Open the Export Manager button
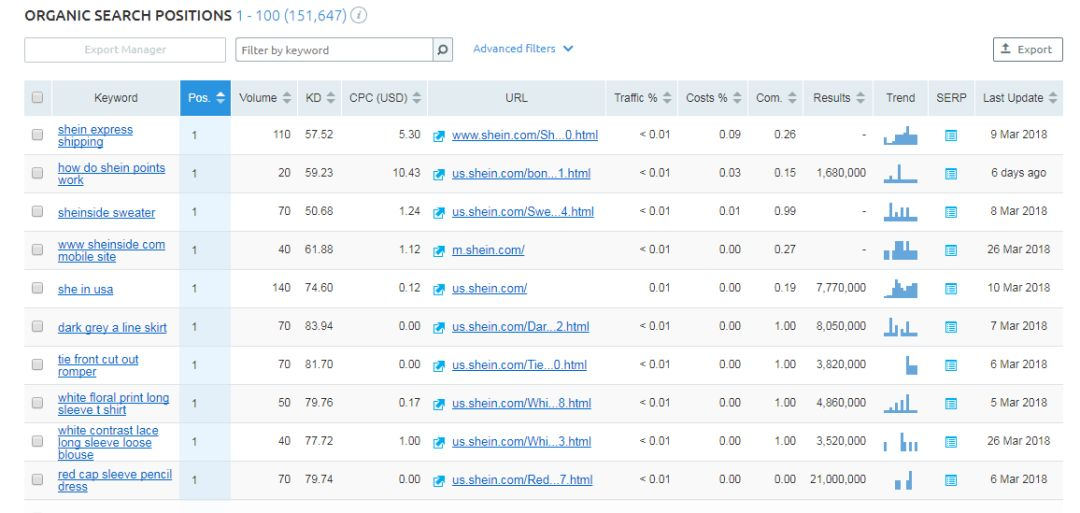 pos(125,50)
